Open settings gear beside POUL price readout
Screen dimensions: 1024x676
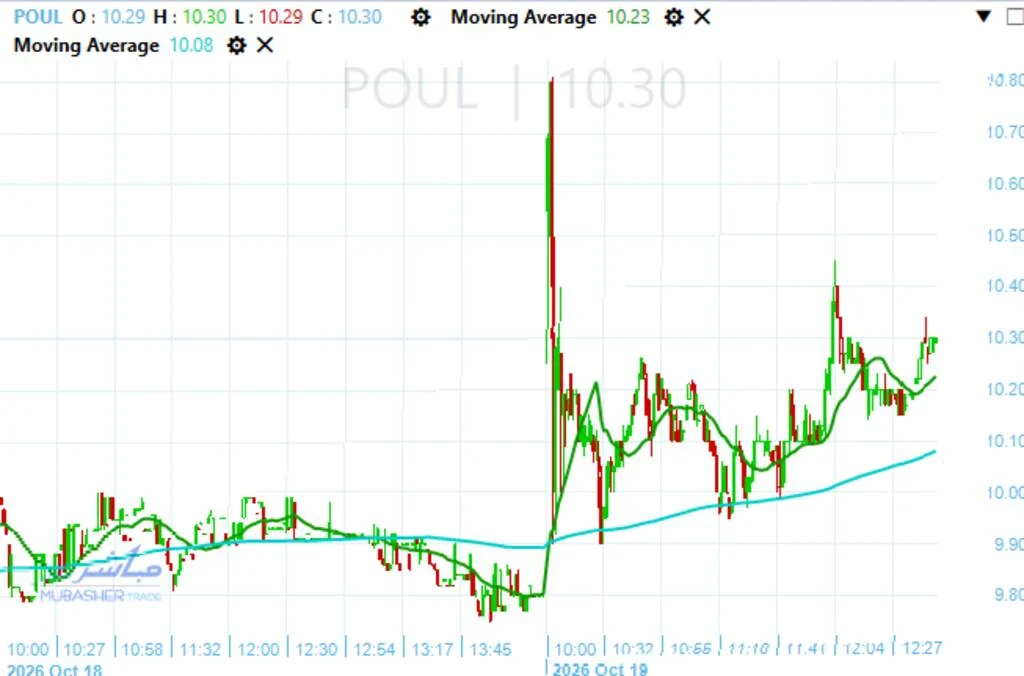click(x=421, y=17)
